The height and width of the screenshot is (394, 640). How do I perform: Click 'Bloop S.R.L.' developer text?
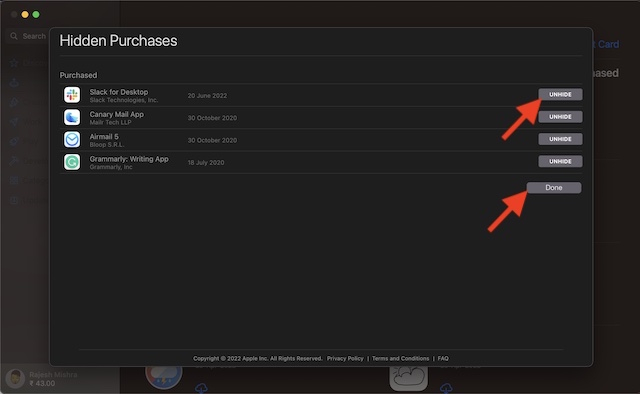[x=107, y=145]
